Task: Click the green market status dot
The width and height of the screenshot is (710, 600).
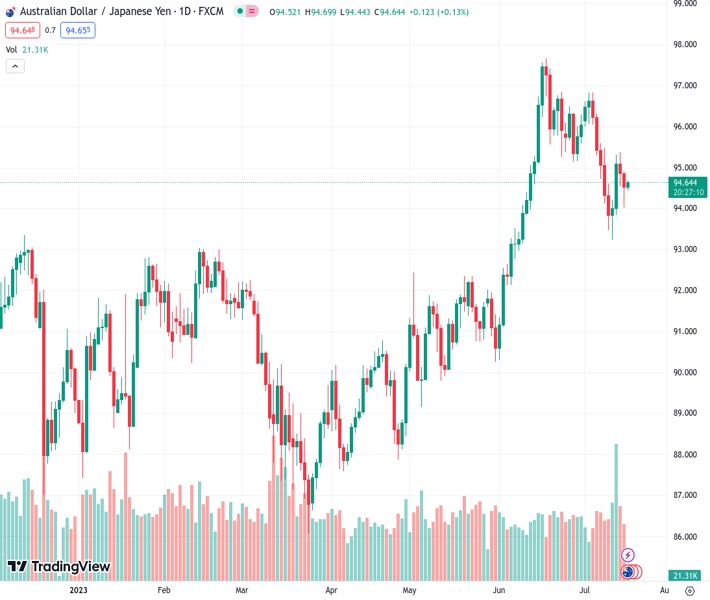Action: pos(238,11)
